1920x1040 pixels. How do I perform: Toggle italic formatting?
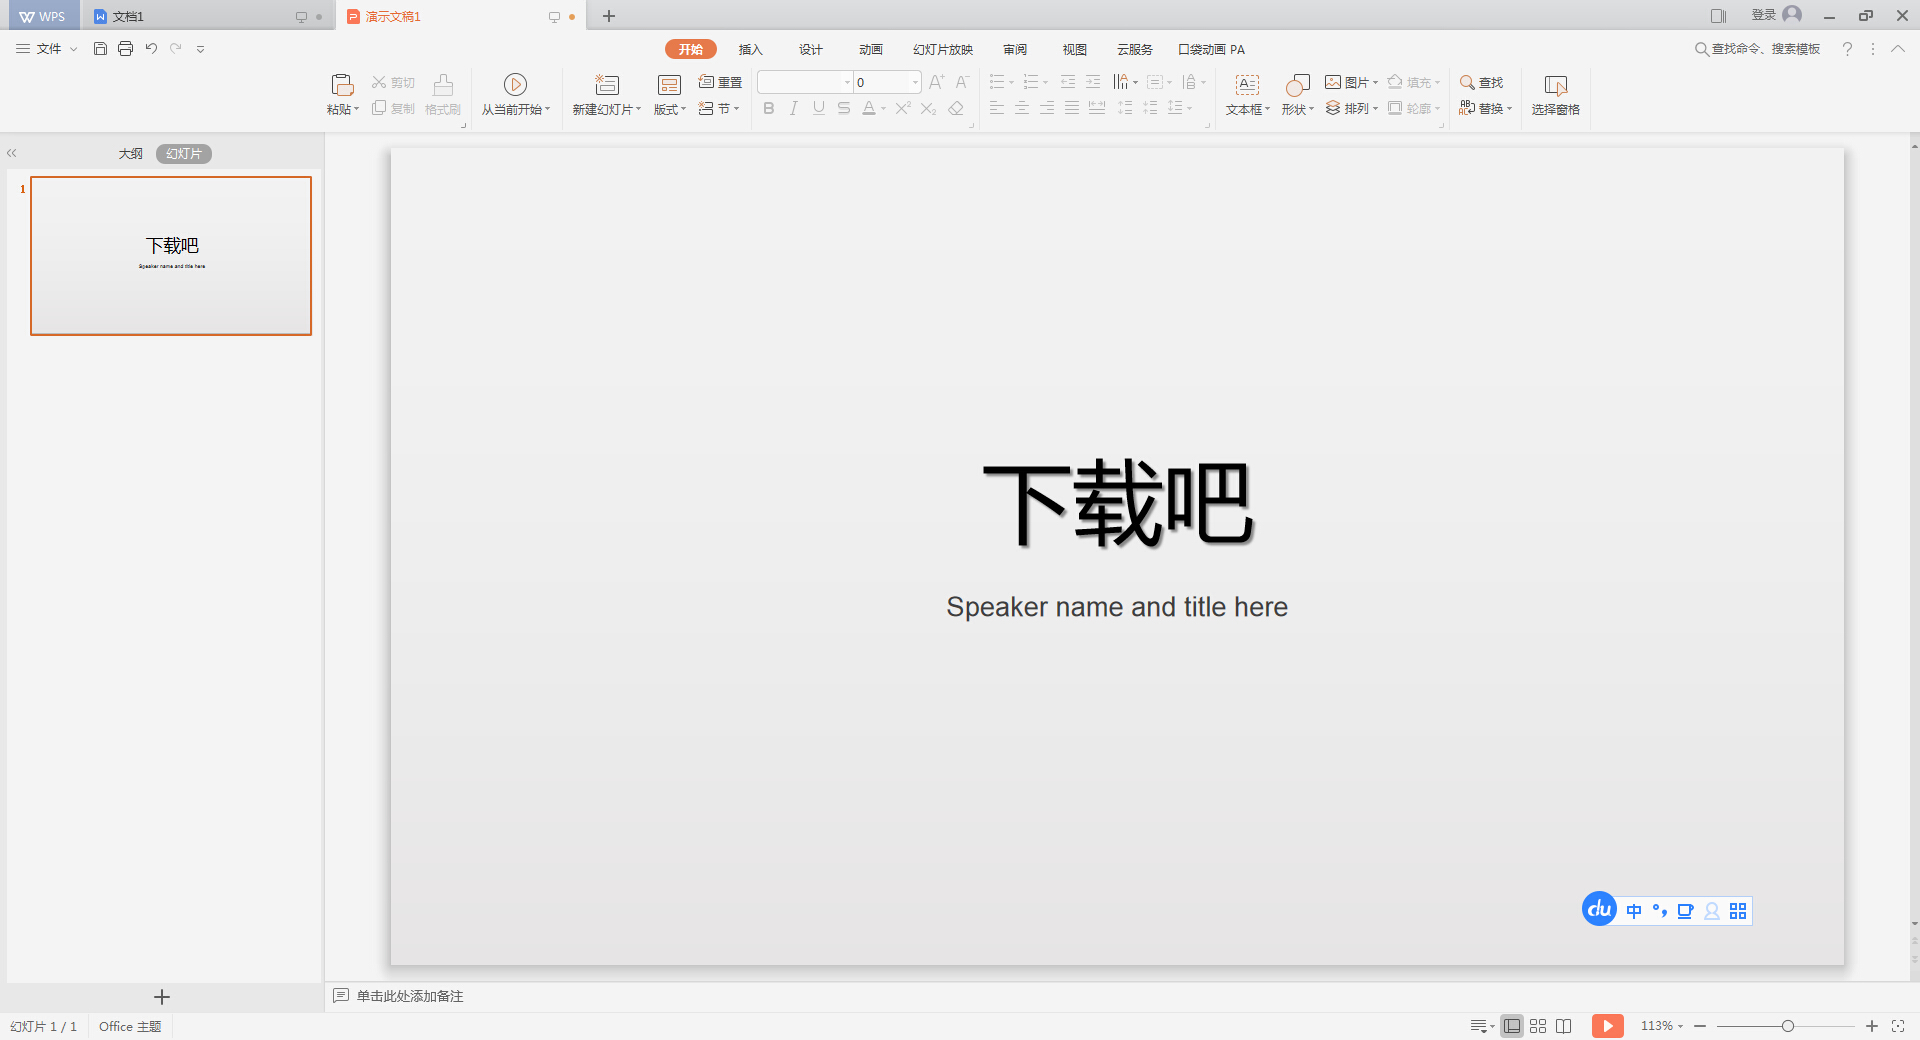tap(793, 108)
